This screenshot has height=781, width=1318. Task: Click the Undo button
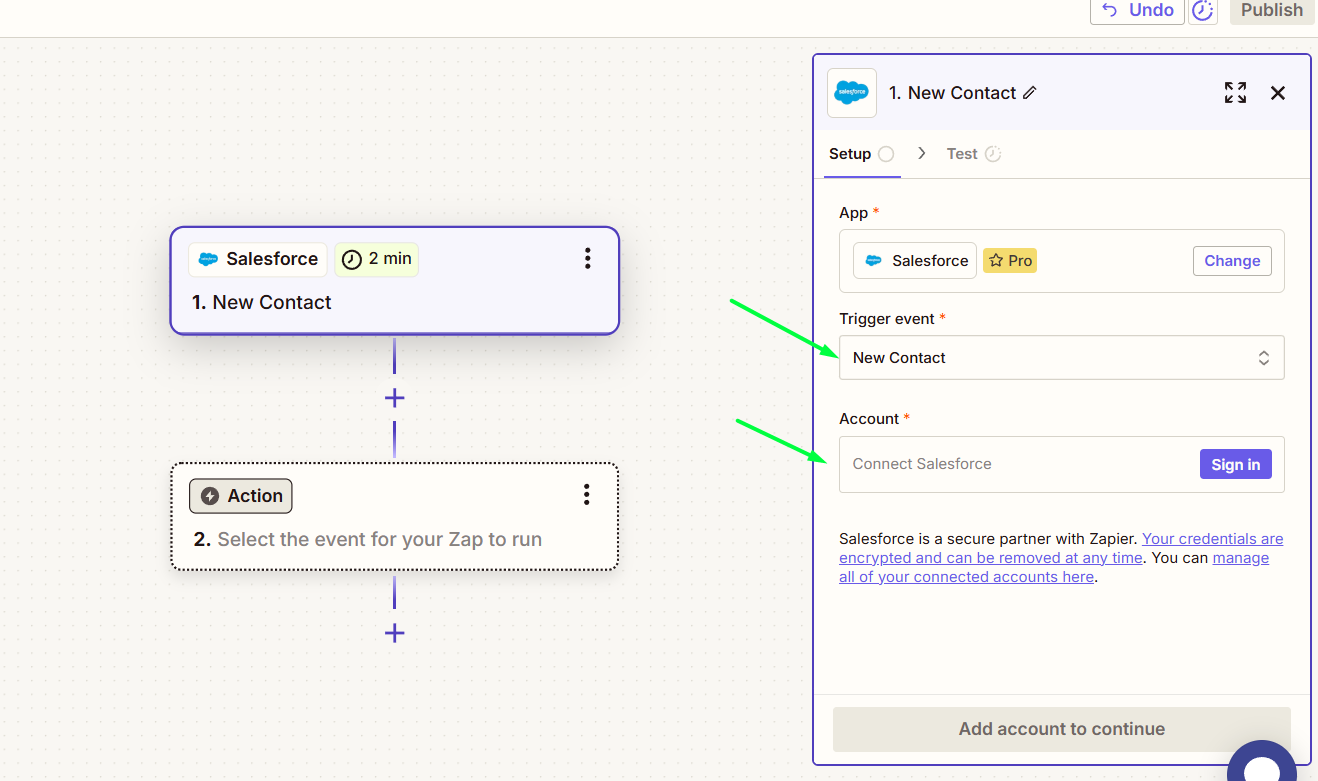click(1137, 11)
